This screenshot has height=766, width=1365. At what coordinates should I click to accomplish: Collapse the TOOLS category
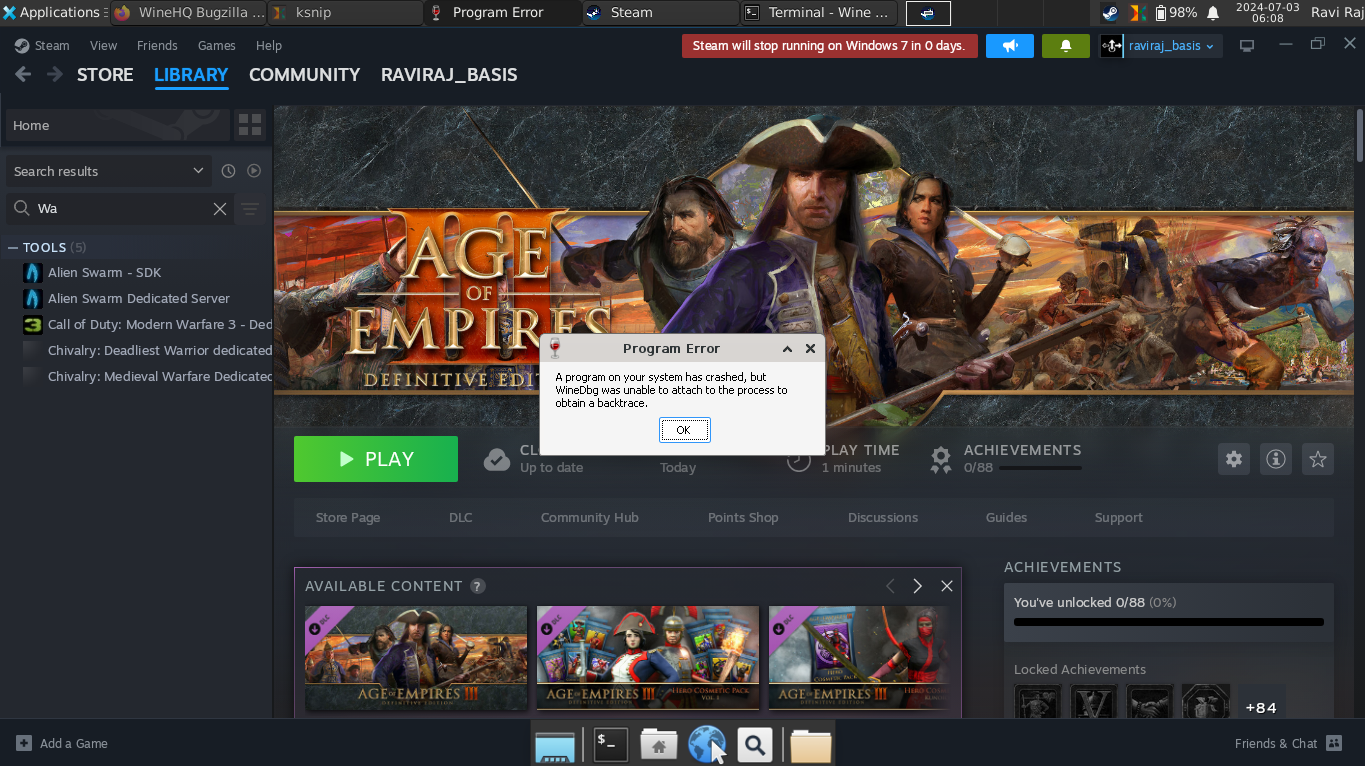(x=13, y=247)
